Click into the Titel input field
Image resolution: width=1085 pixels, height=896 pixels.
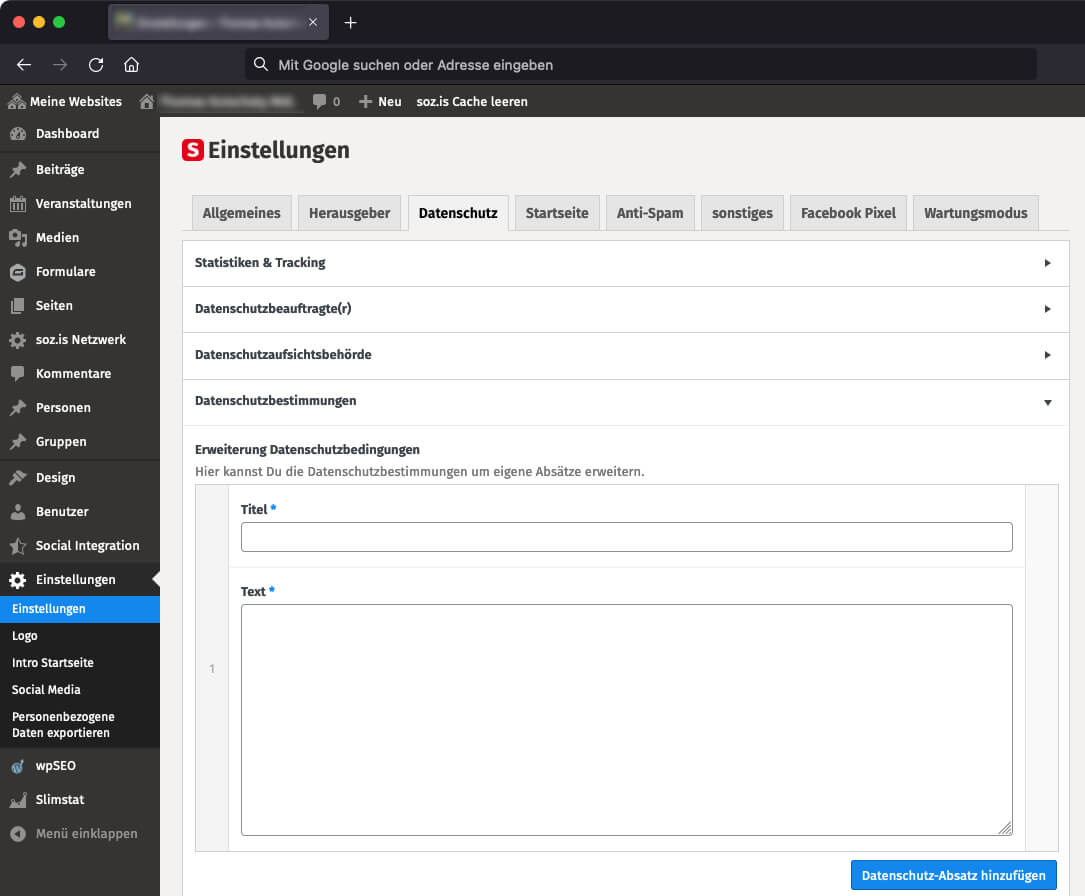pyautogui.click(x=626, y=537)
